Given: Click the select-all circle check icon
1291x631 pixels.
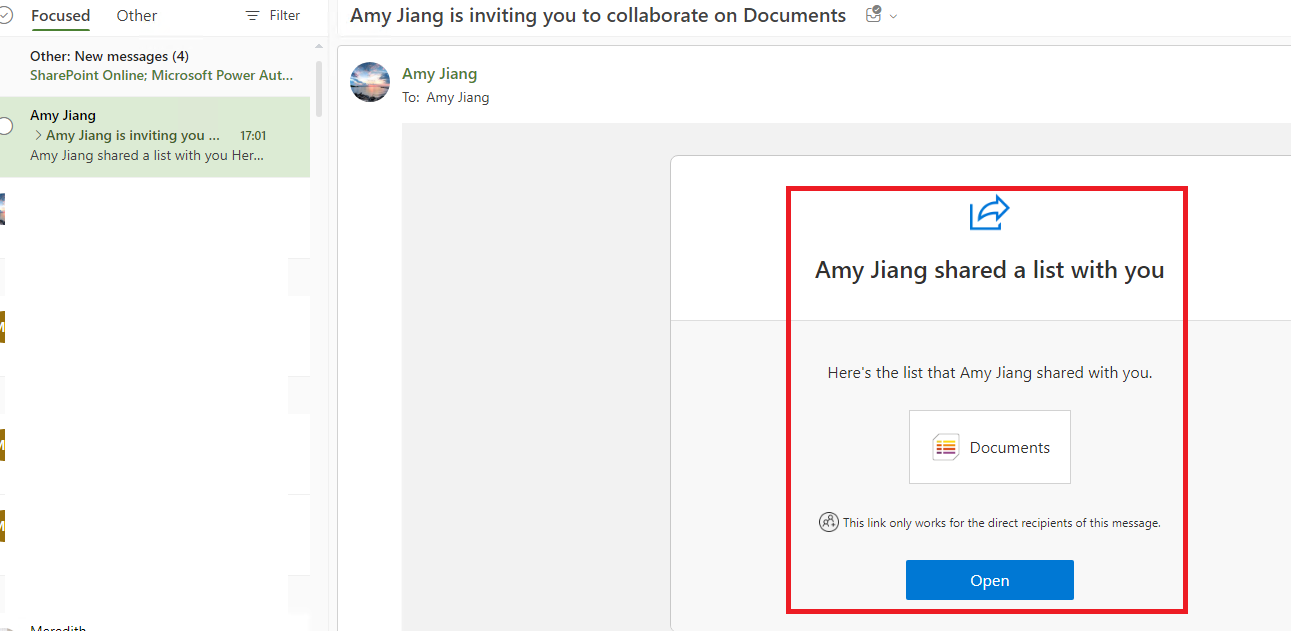Looking at the screenshot, I should click(x=5, y=16).
